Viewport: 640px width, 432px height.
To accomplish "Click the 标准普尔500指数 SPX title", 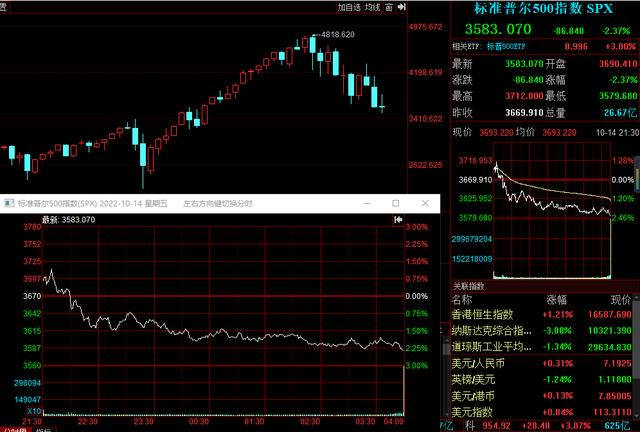I will (x=543, y=9).
